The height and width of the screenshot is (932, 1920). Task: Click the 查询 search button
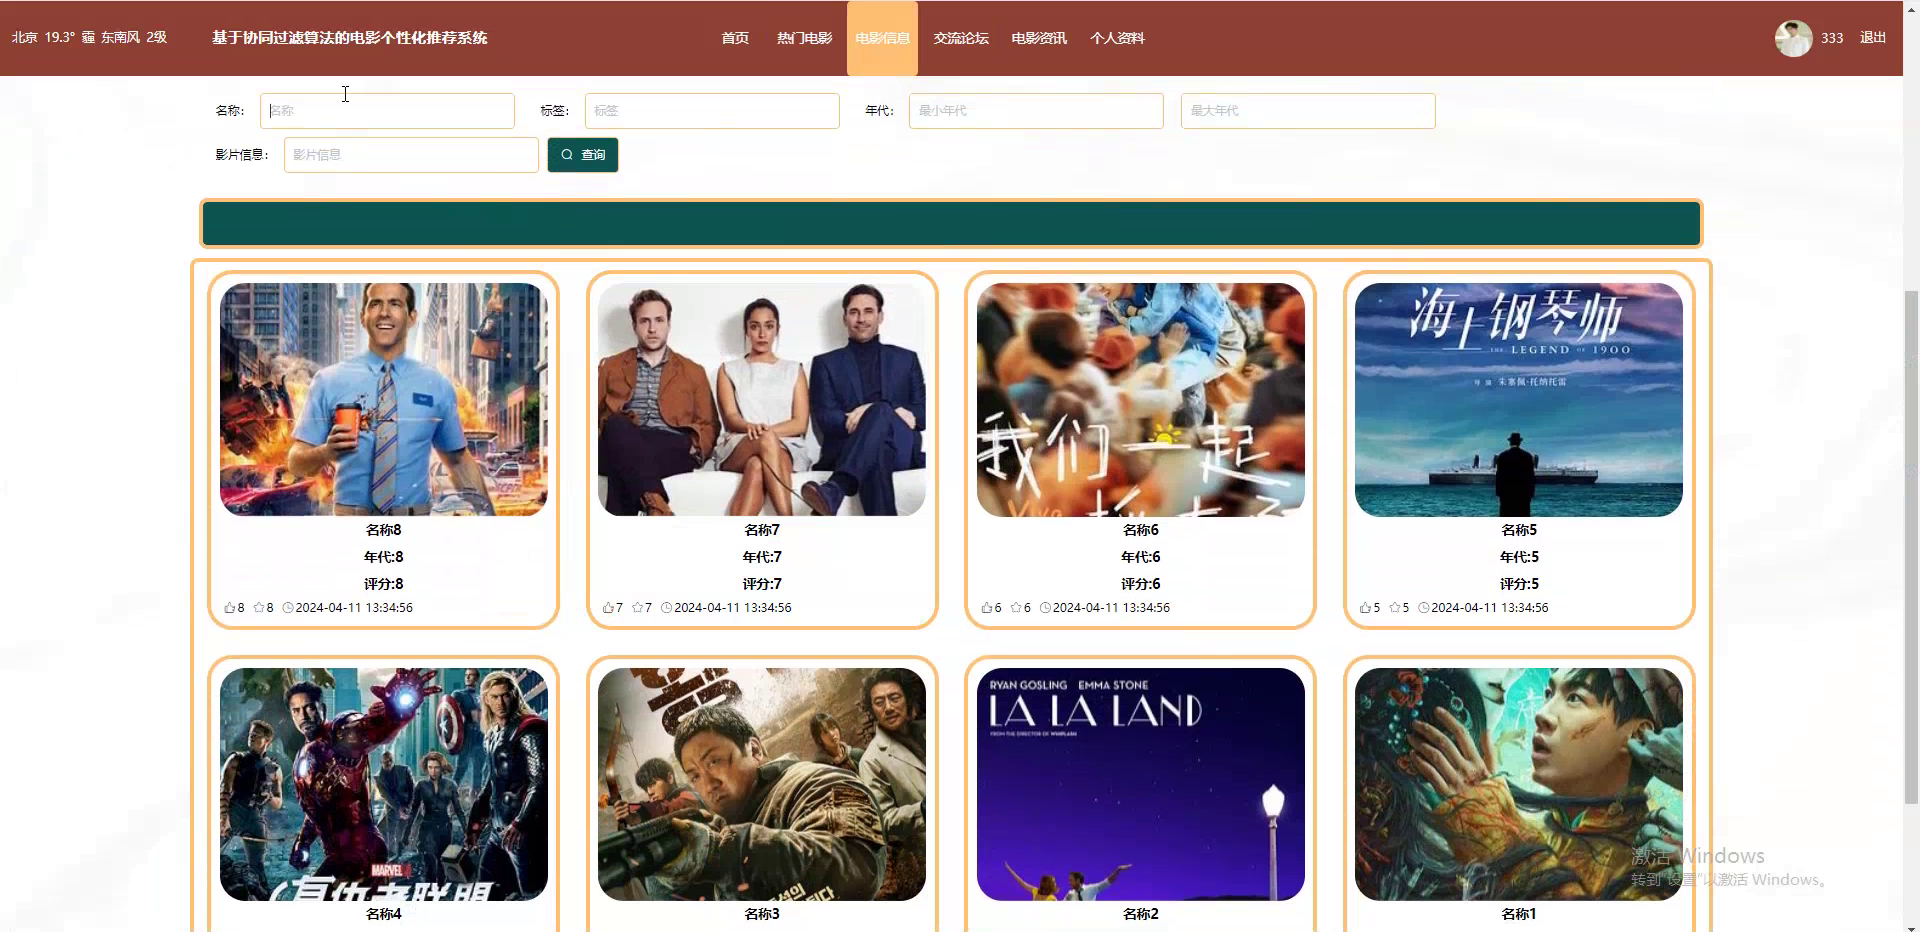pos(583,155)
